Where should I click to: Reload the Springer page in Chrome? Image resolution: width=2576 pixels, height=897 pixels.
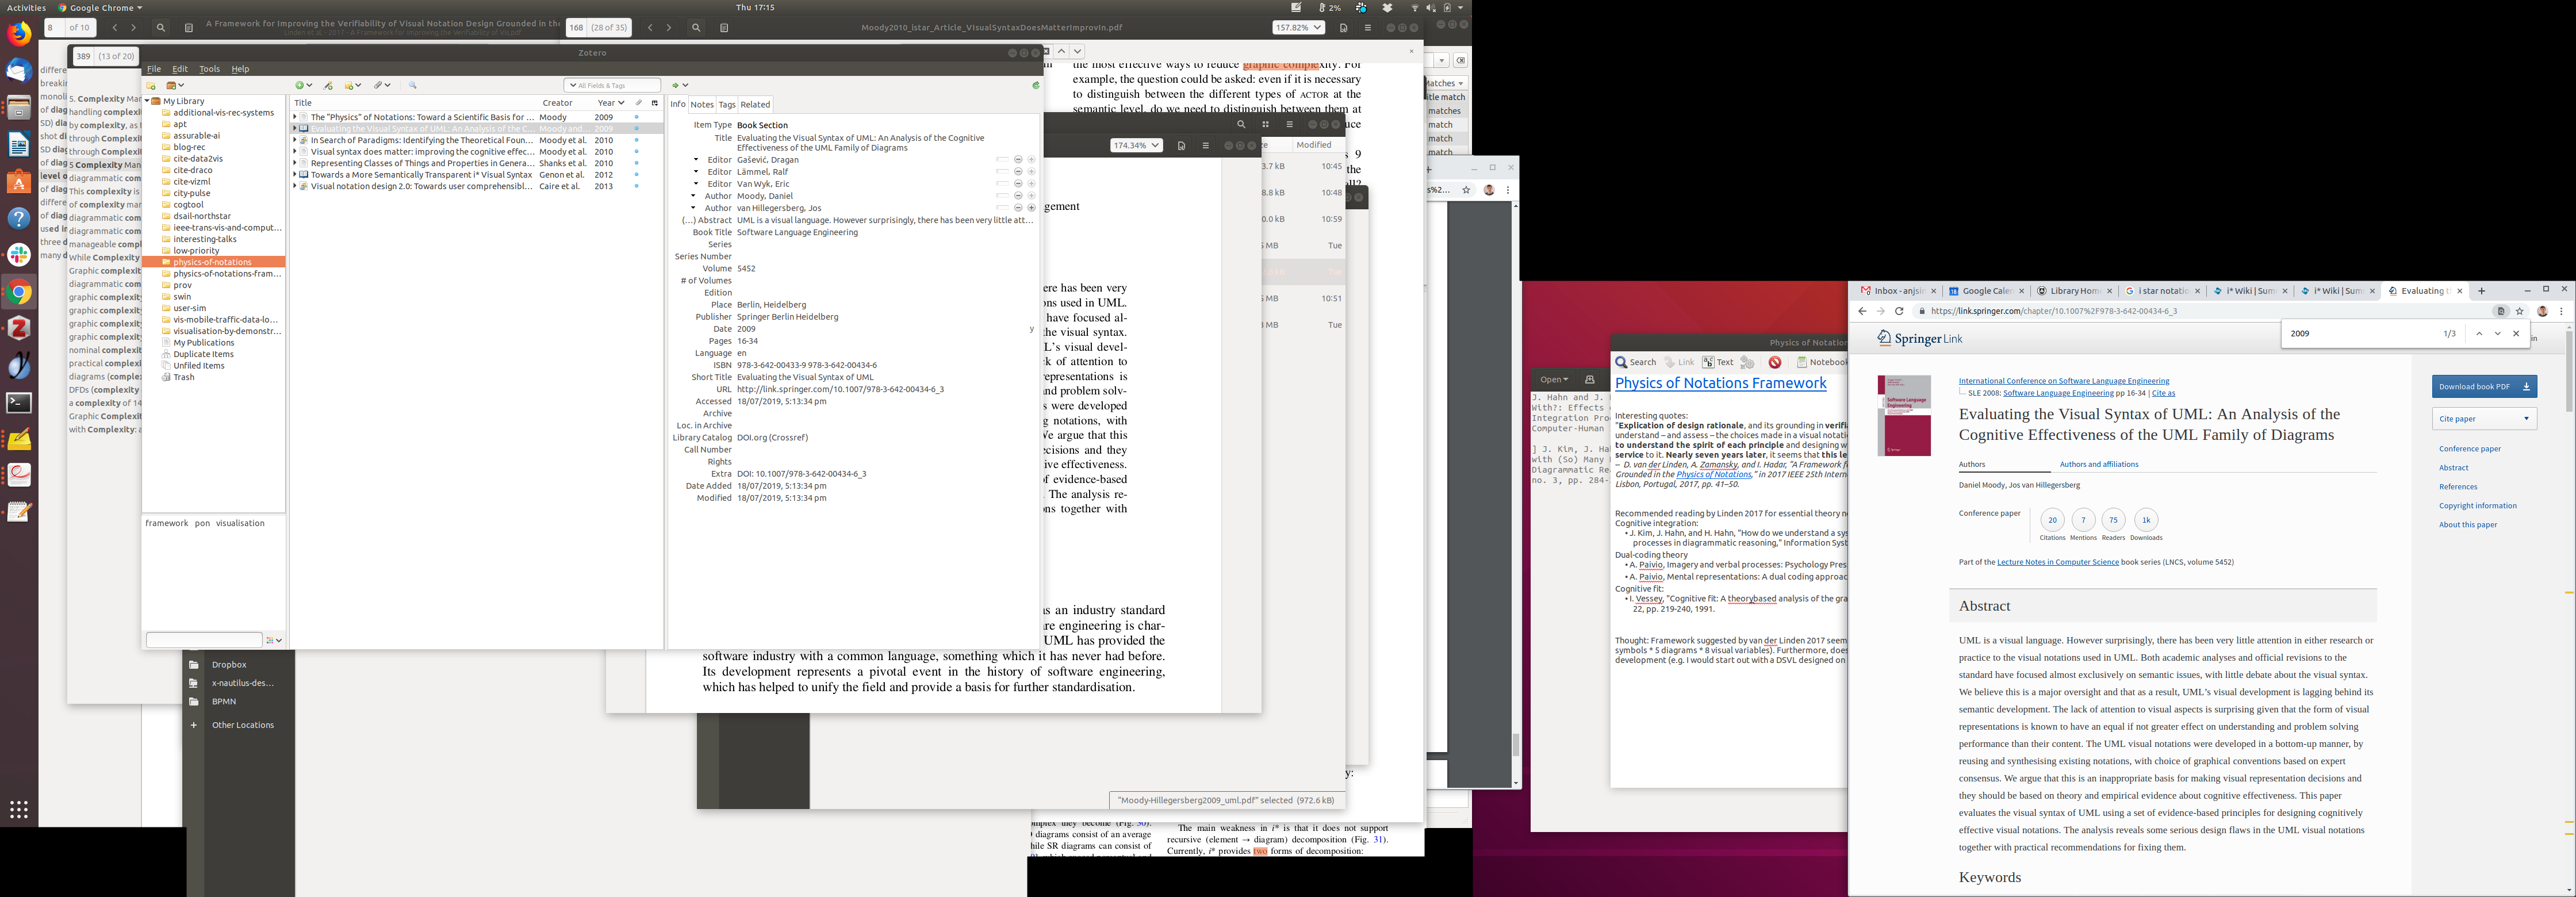1899,311
